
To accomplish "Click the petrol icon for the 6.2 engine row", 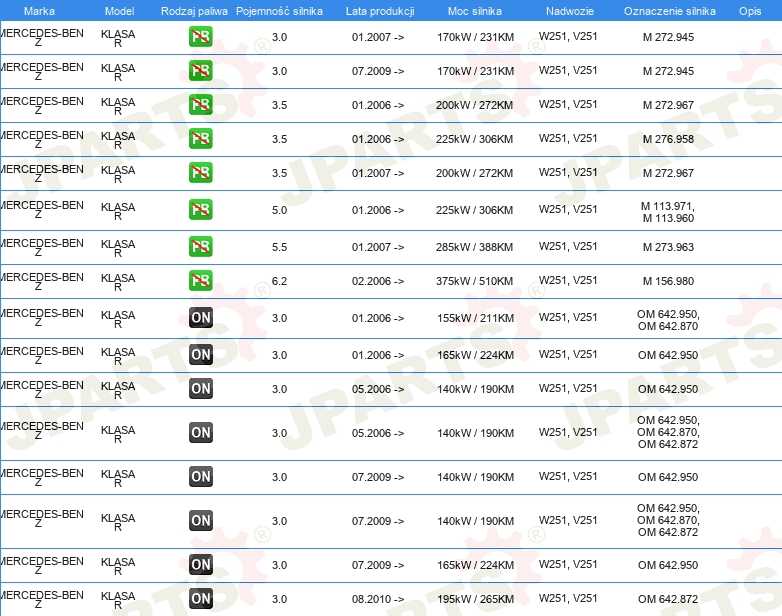I will [200, 280].
